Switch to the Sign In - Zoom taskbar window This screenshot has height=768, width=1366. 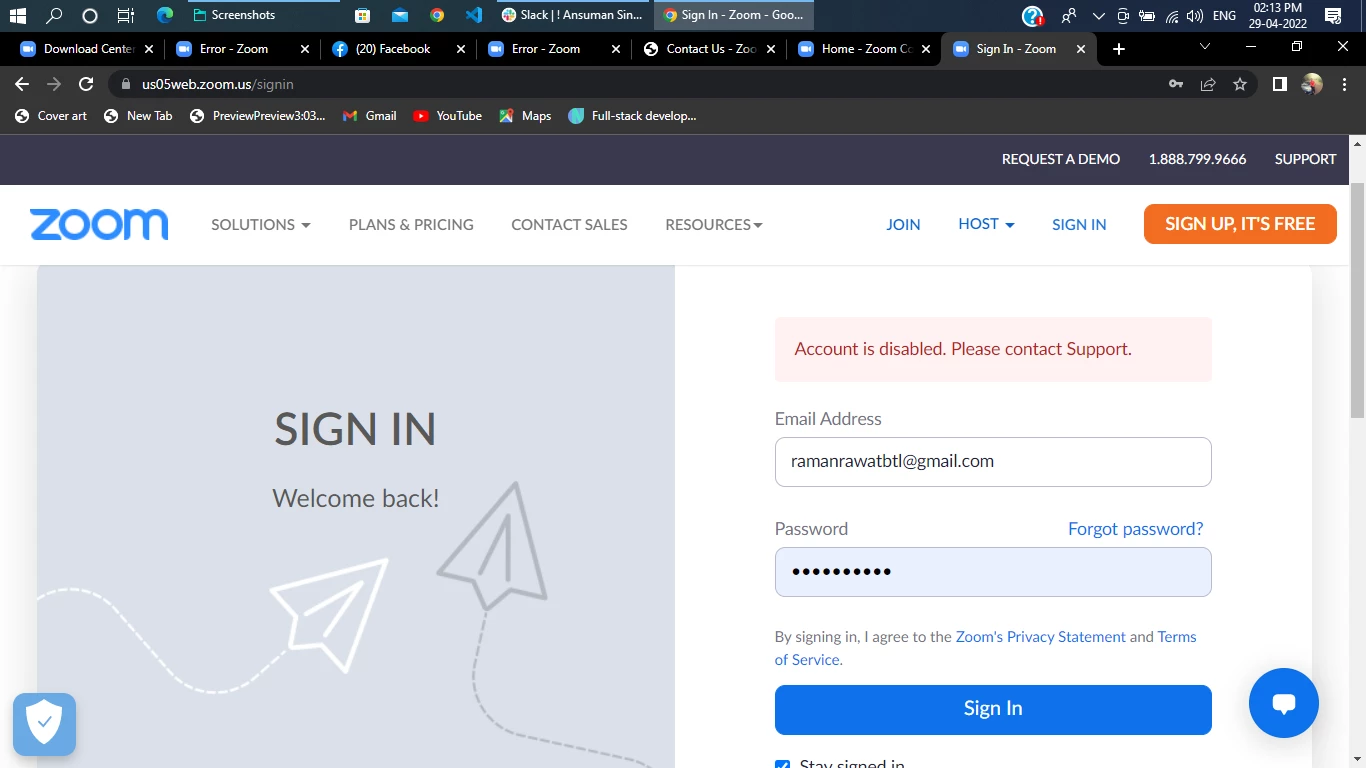(734, 15)
